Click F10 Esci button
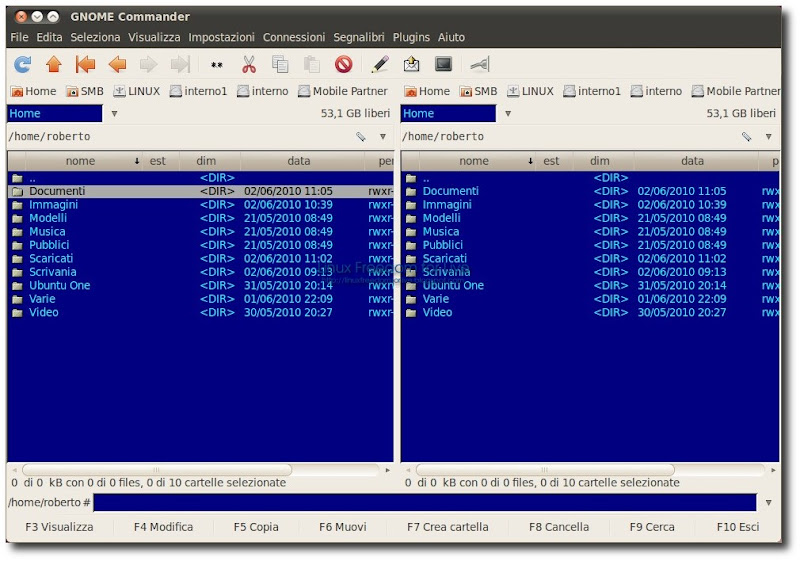Viewport: 800px width, 561px height. click(738, 527)
